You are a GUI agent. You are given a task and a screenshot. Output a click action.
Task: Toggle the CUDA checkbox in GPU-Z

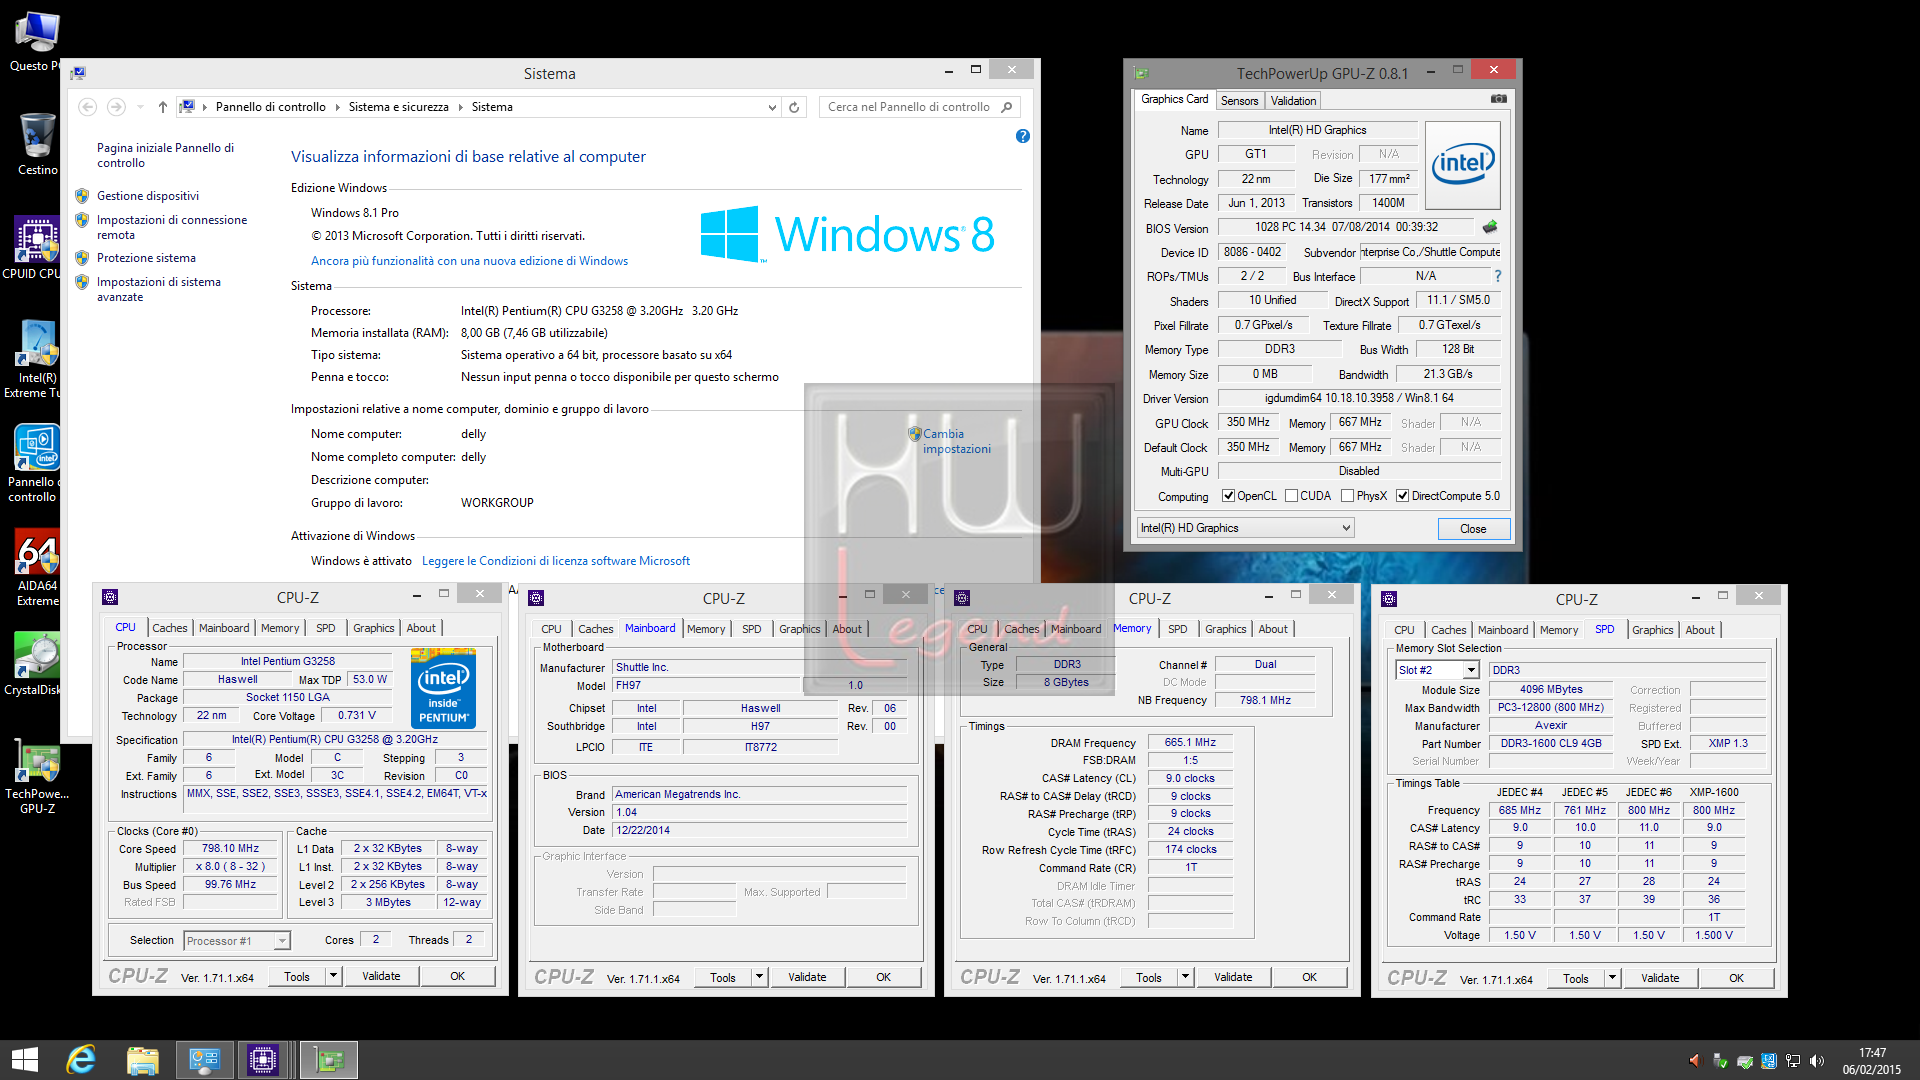tap(1291, 496)
